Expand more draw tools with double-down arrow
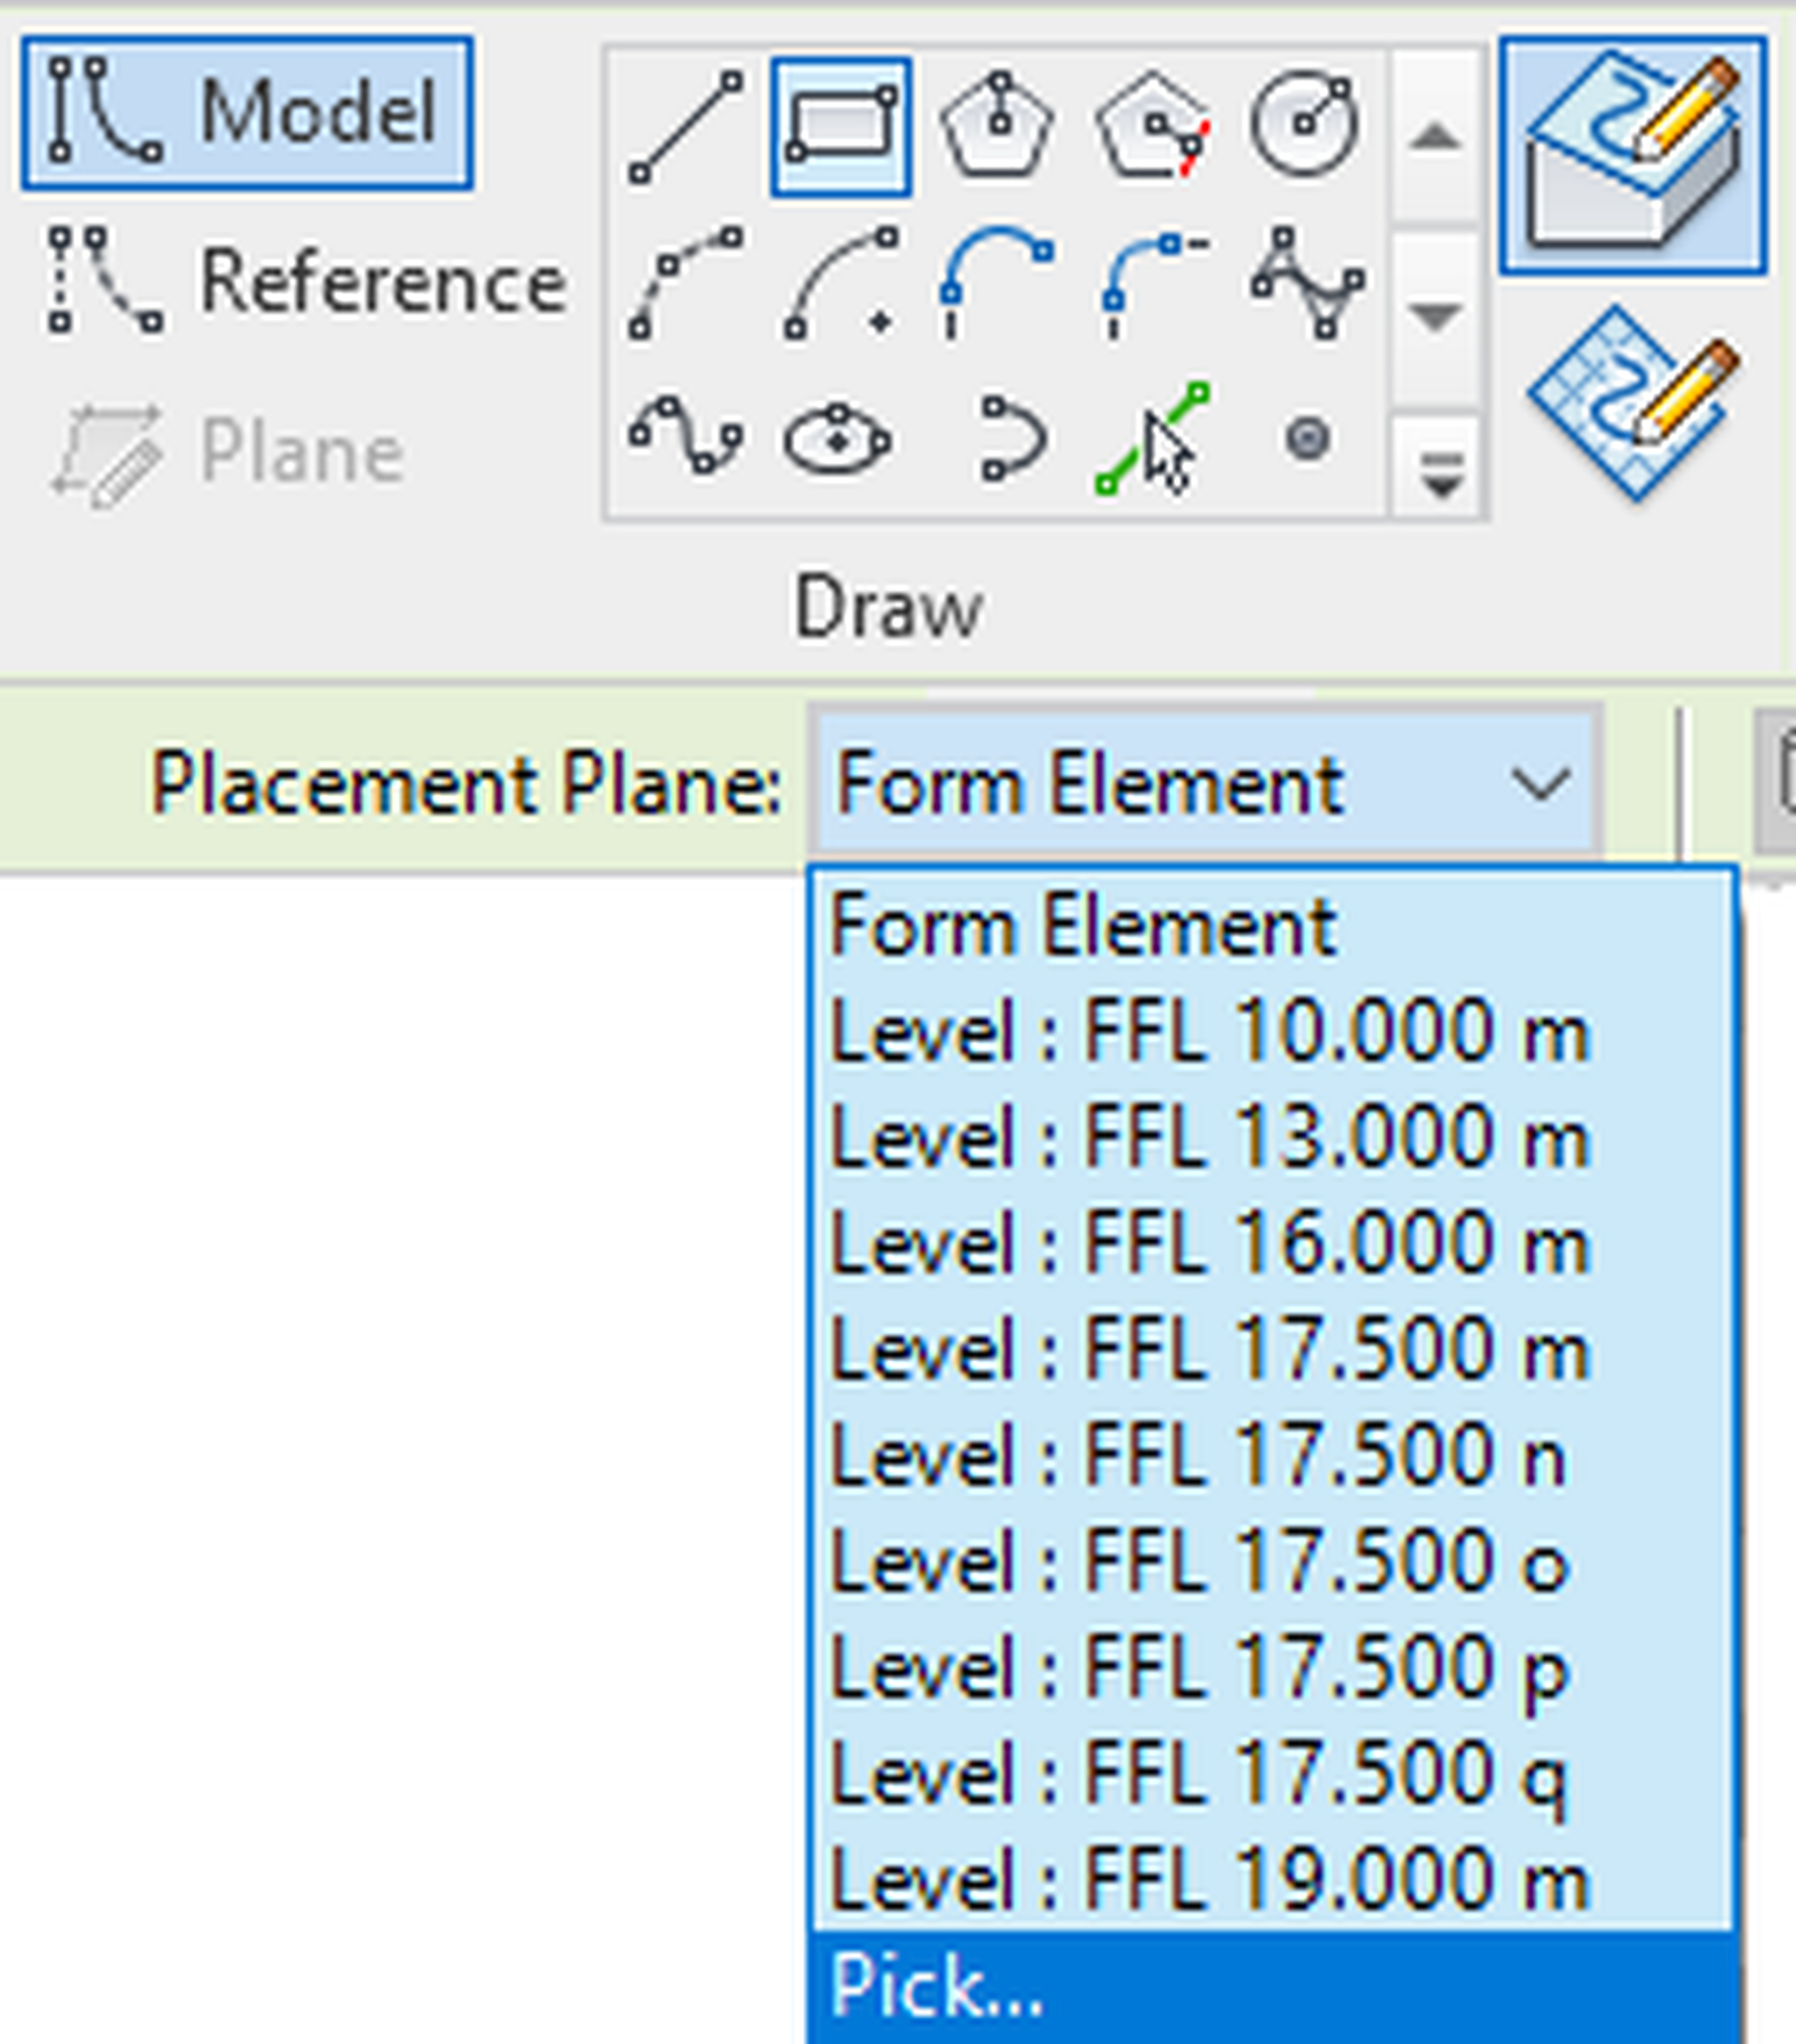 1438,470
